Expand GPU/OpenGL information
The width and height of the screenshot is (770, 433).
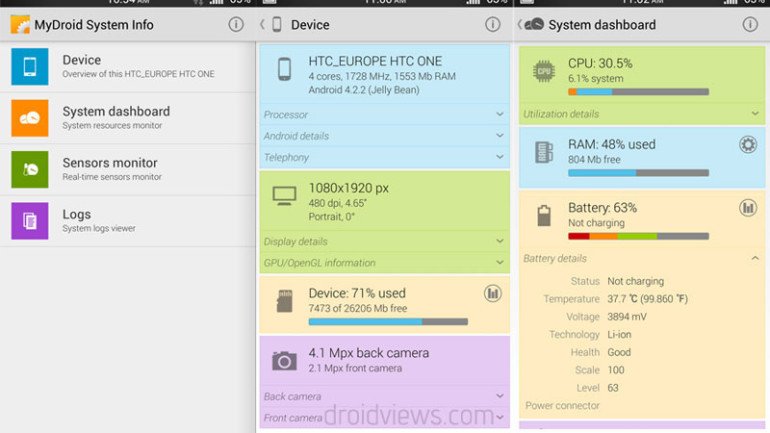click(385, 263)
